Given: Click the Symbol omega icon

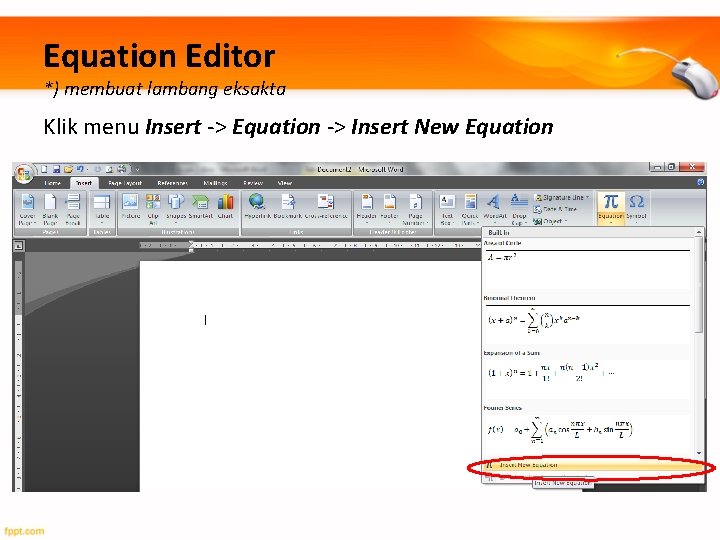Looking at the screenshot, I should click(636, 202).
